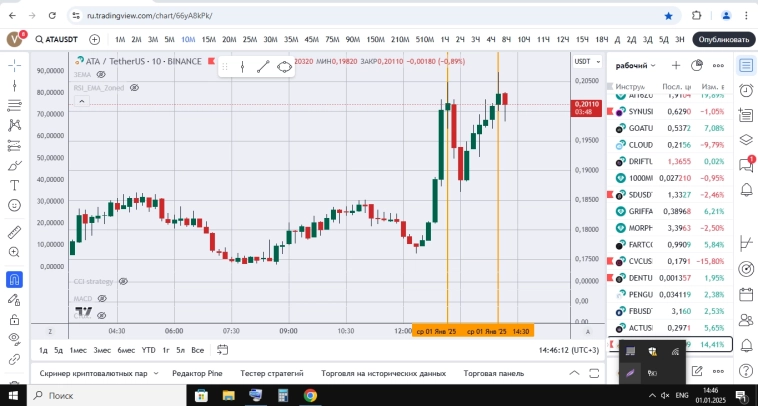The image size is (758, 406).
Task: Click the Windows Start button
Action: [x=13, y=395]
